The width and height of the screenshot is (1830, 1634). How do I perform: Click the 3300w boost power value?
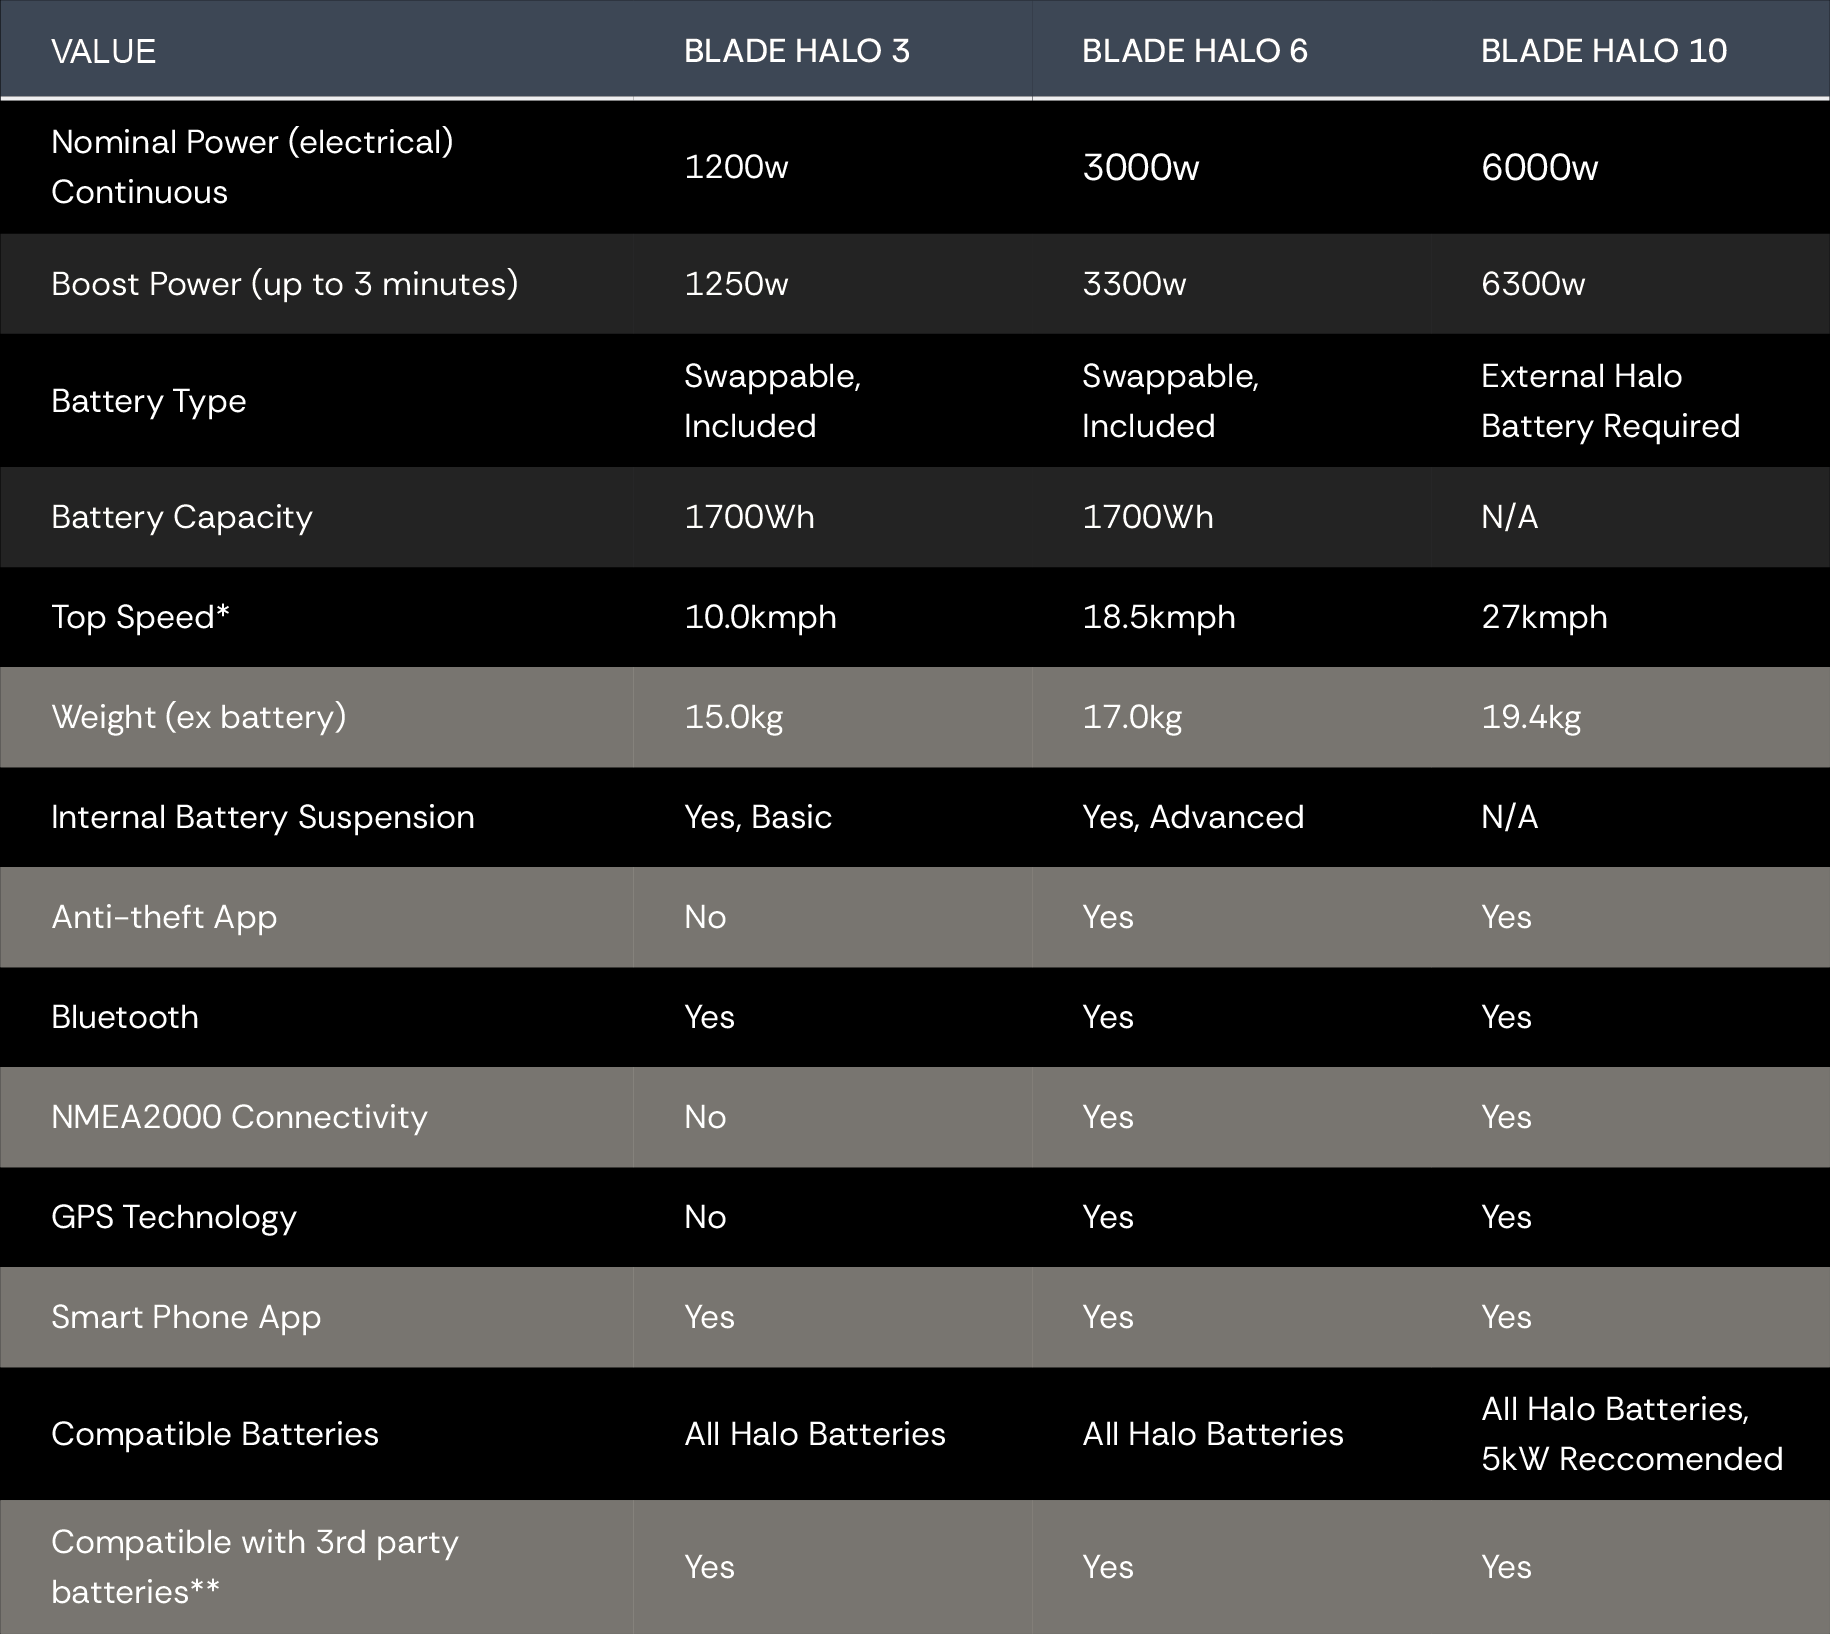(1134, 284)
